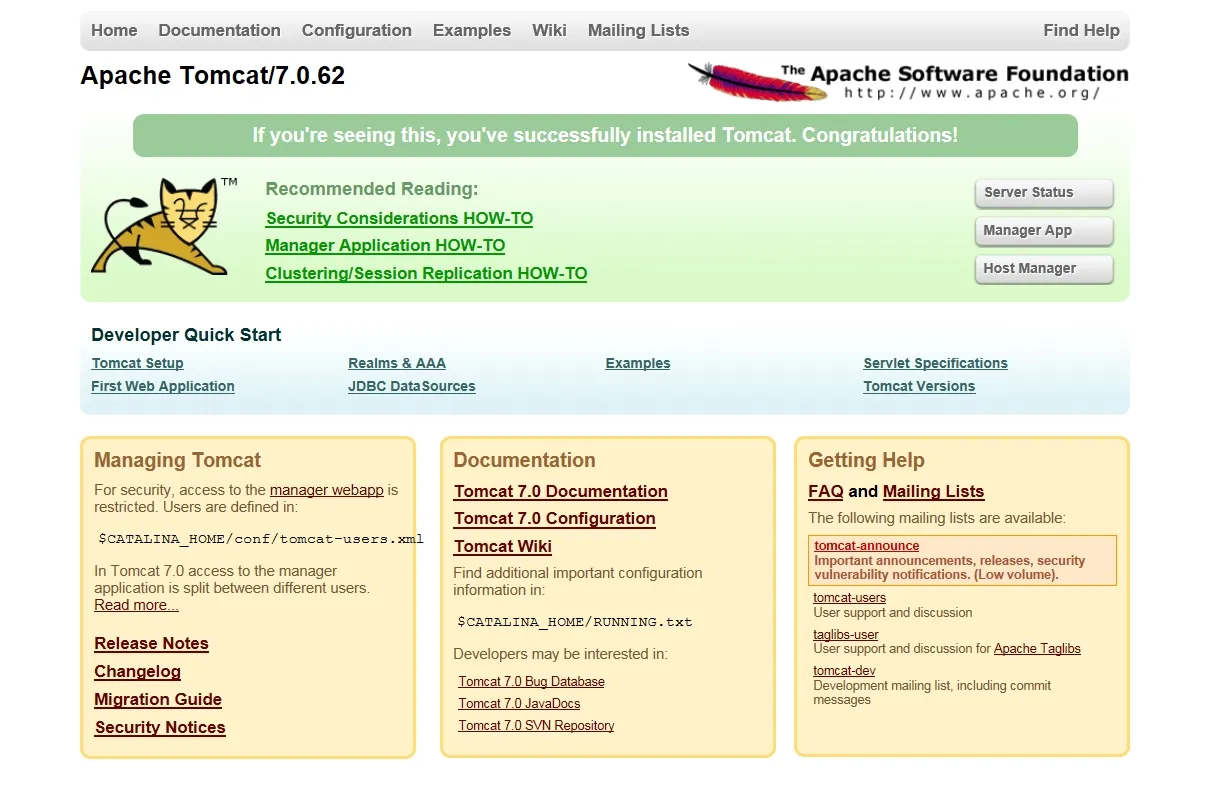The image size is (1208, 788).
Task: Click the manager webapp link
Action: click(x=326, y=490)
